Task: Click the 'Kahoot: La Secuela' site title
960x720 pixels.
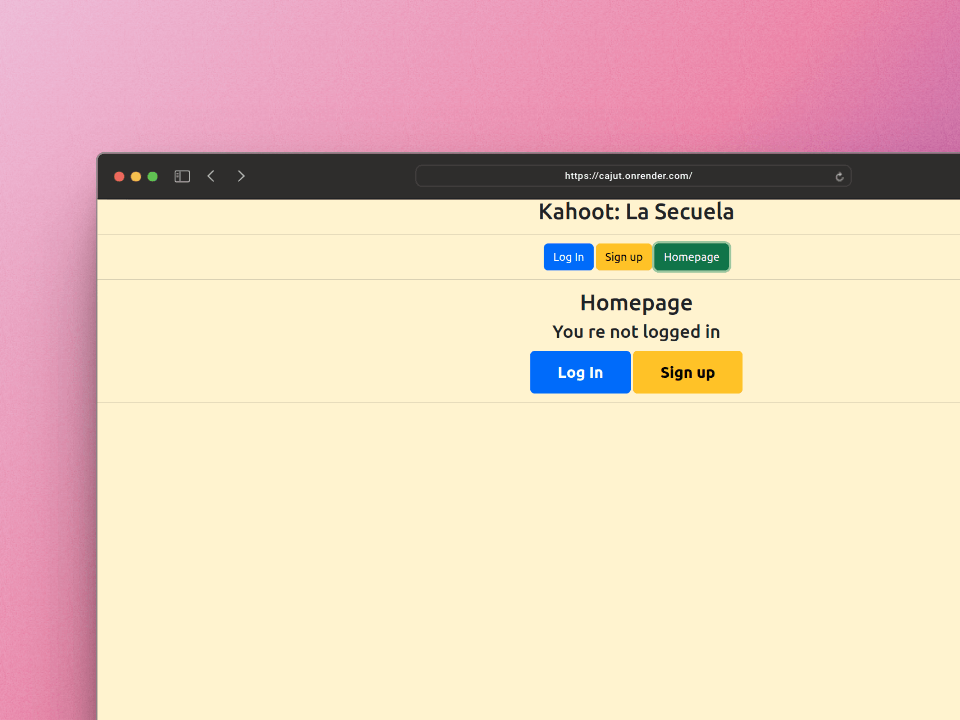Action: pyautogui.click(x=636, y=212)
